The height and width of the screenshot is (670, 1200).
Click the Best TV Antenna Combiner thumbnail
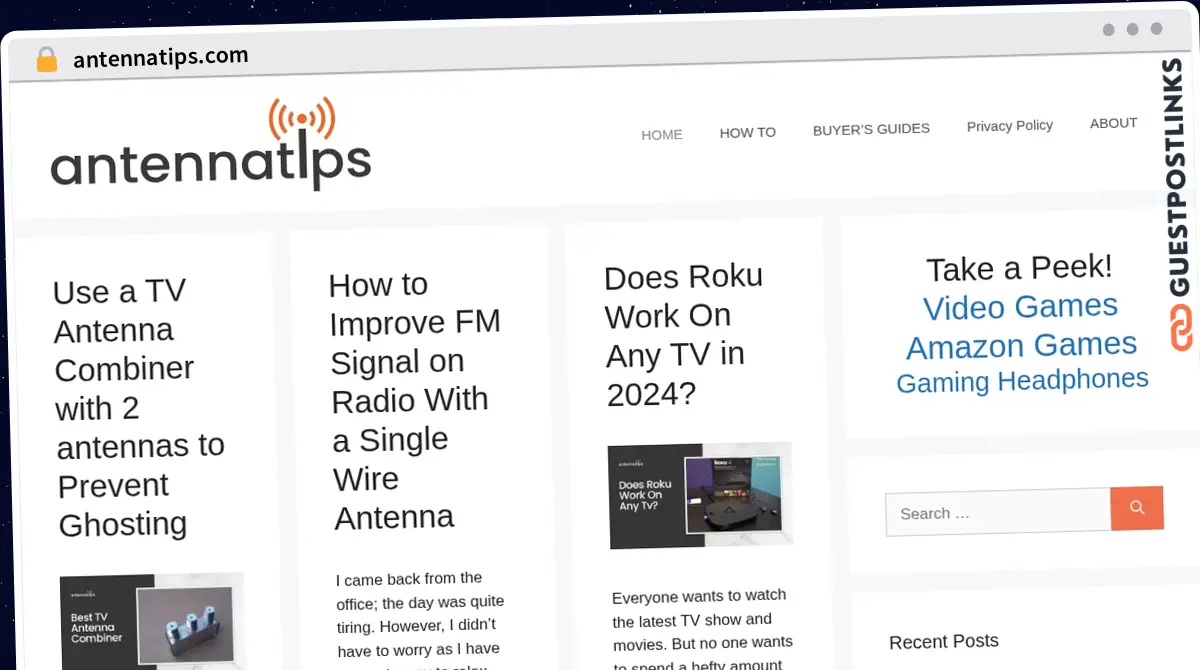[x=152, y=621]
